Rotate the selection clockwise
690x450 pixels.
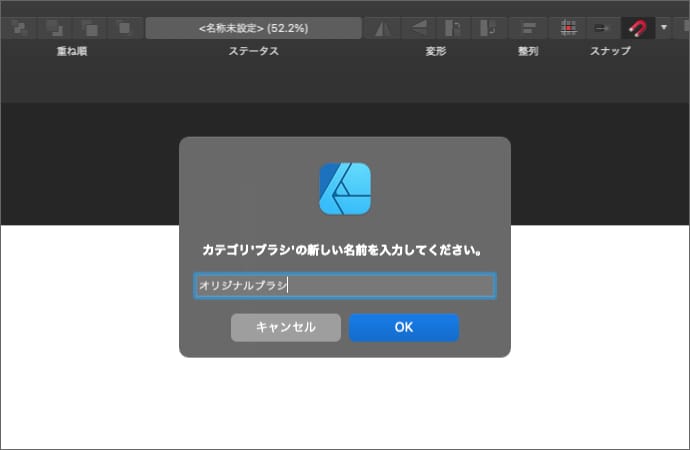coord(488,27)
